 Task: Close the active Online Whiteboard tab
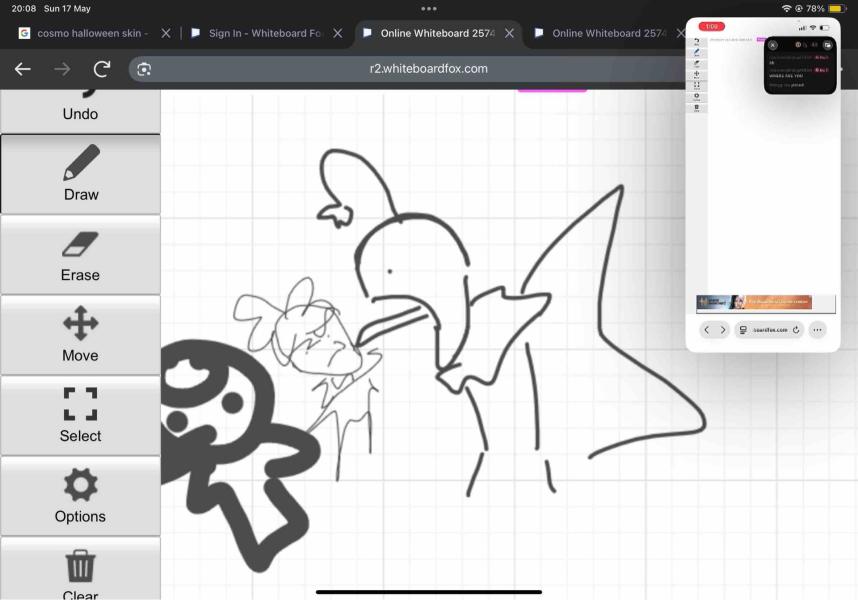click(x=509, y=33)
